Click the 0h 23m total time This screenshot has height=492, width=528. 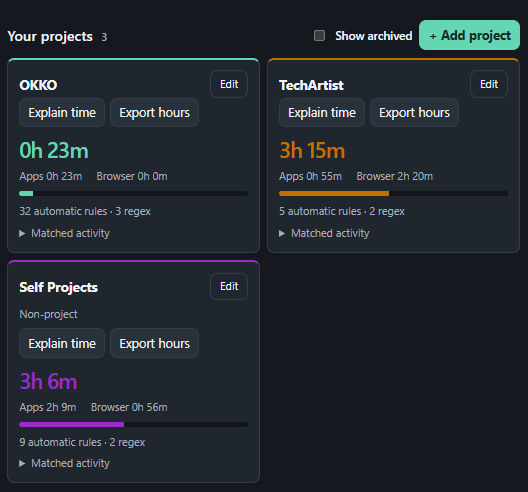click(x=54, y=150)
